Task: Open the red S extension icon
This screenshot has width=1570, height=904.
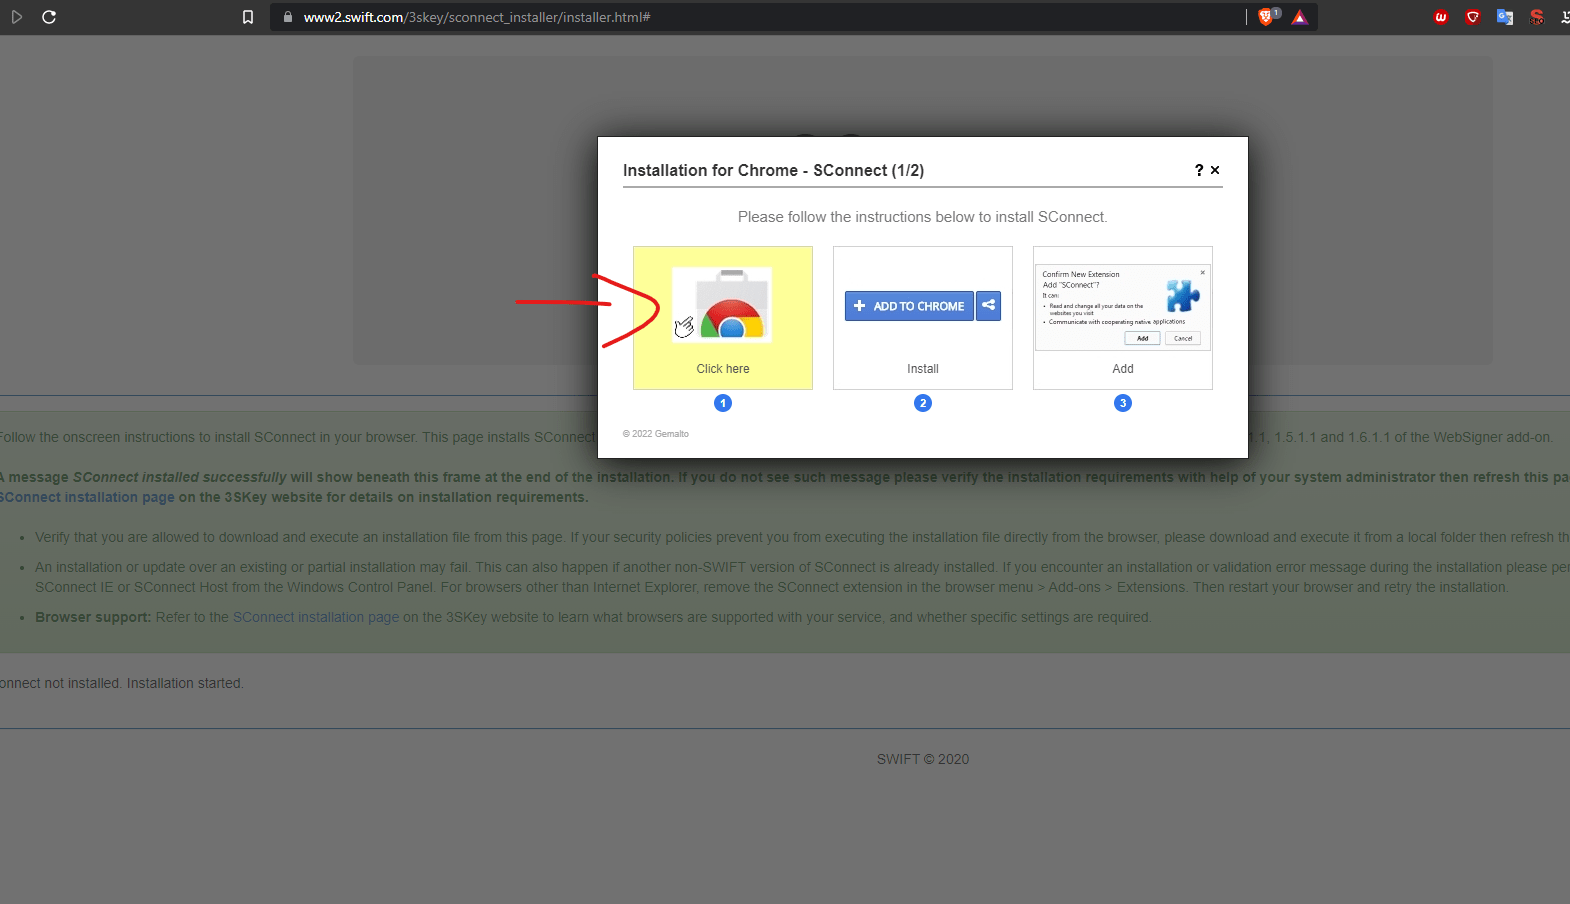Action: (1537, 17)
